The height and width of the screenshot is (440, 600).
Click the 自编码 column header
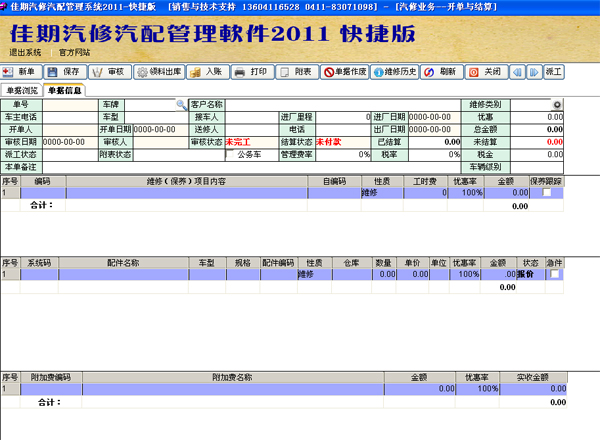click(x=334, y=181)
